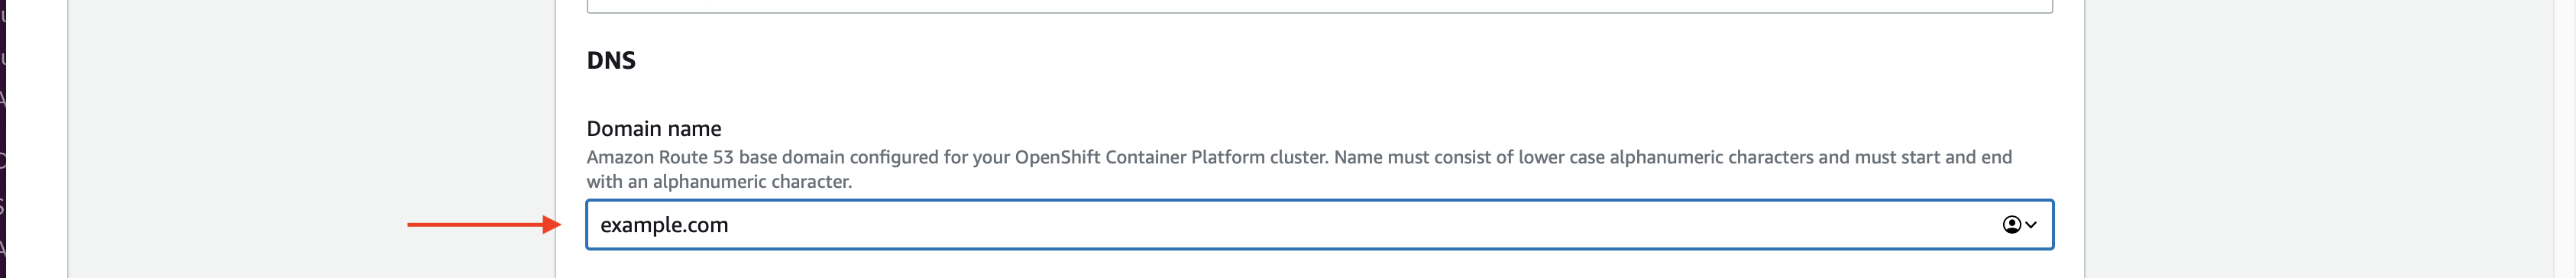Viewport: 2576px width, 278px height.
Task: Click the red arrow pointing at the field
Action: [x=484, y=225]
